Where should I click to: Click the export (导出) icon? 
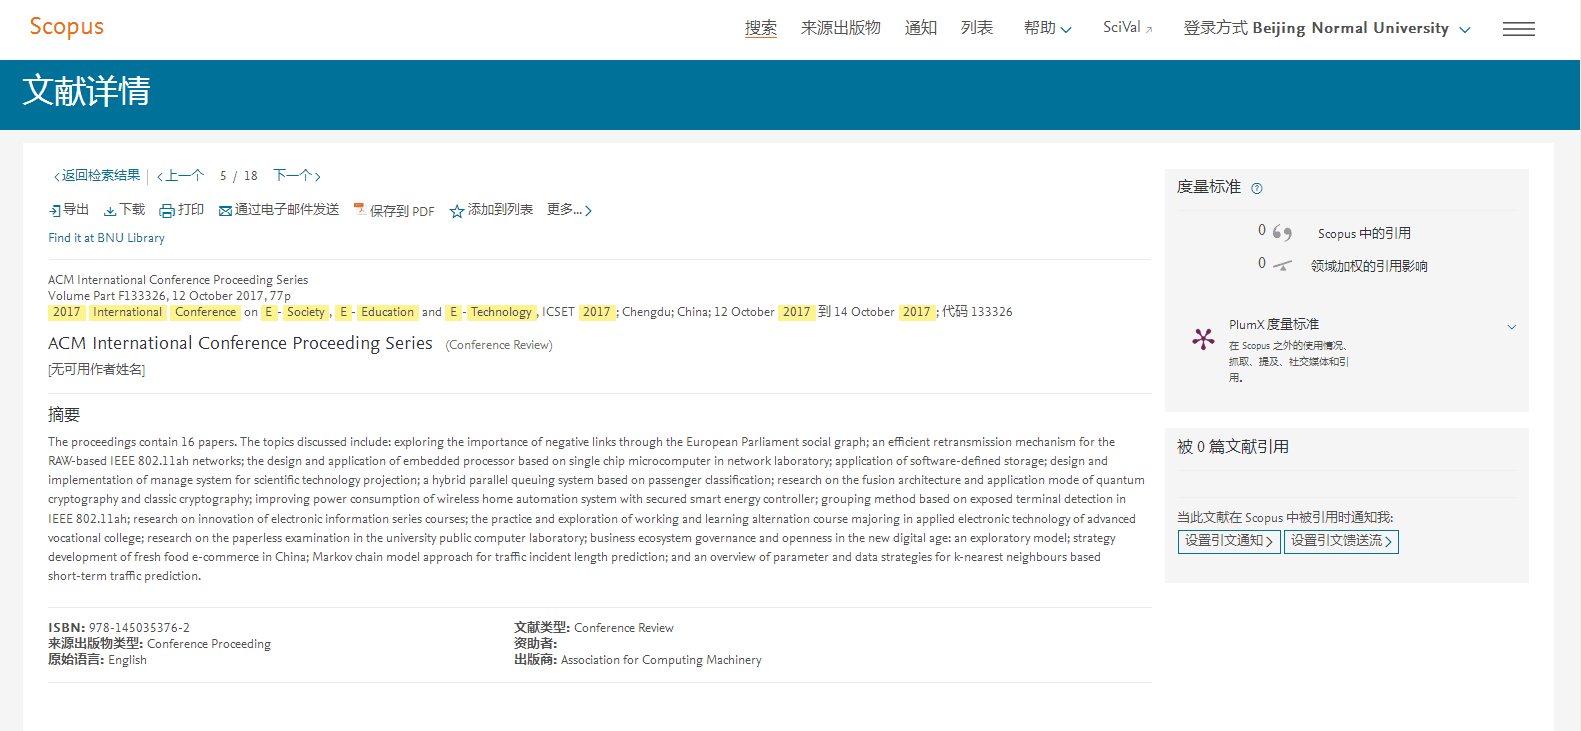[x=55, y=211]
